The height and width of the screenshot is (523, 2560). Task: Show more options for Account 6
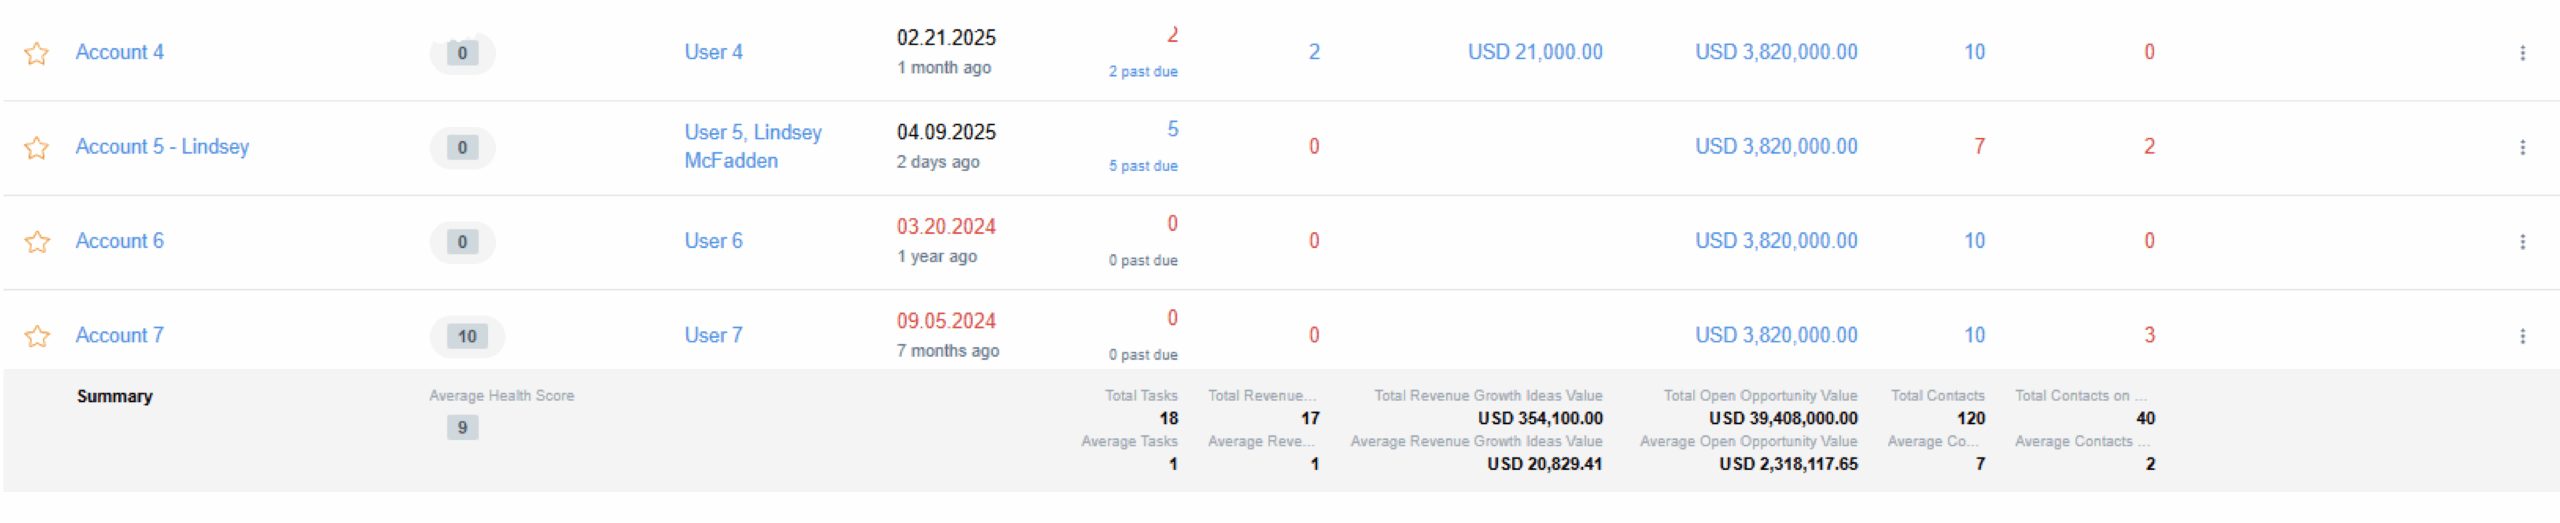point(2522,242)
